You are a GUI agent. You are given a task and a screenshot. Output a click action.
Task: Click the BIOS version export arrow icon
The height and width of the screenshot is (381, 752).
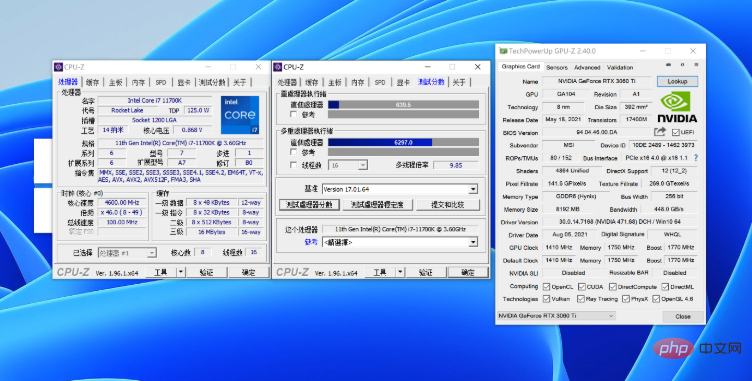point(659,132)
